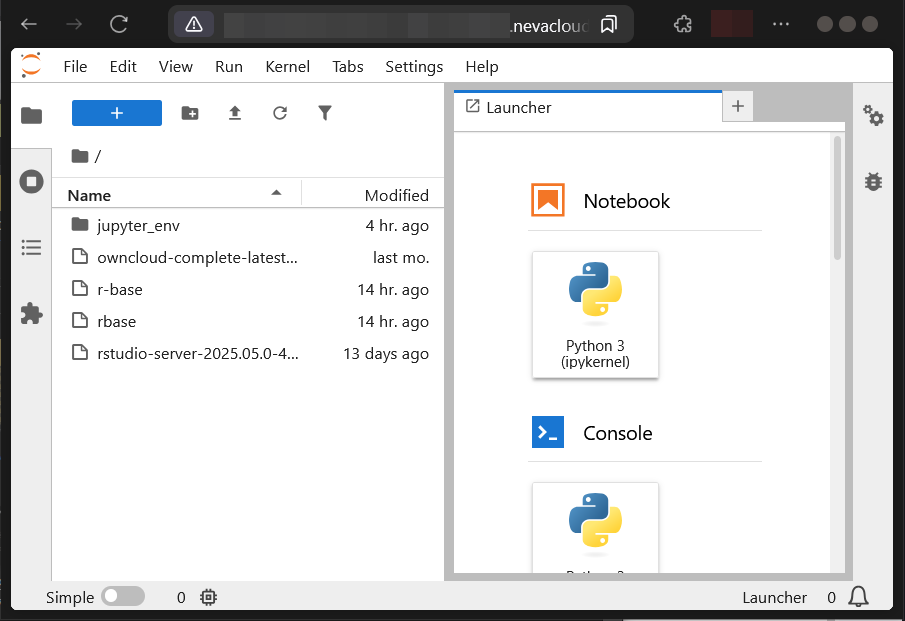905x621 pixels.
Task: Click '13 days ago' modified text
Action: [386, 354]
